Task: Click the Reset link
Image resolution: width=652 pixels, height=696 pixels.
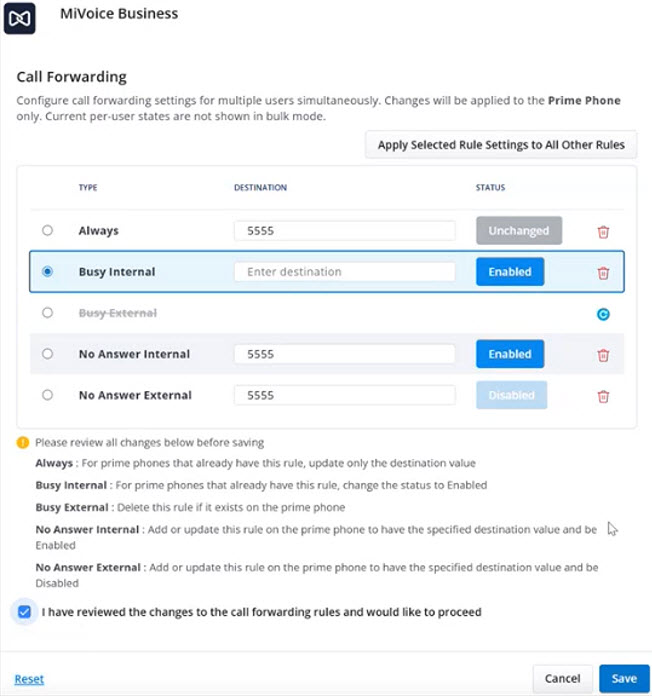Action: point(29,679)
